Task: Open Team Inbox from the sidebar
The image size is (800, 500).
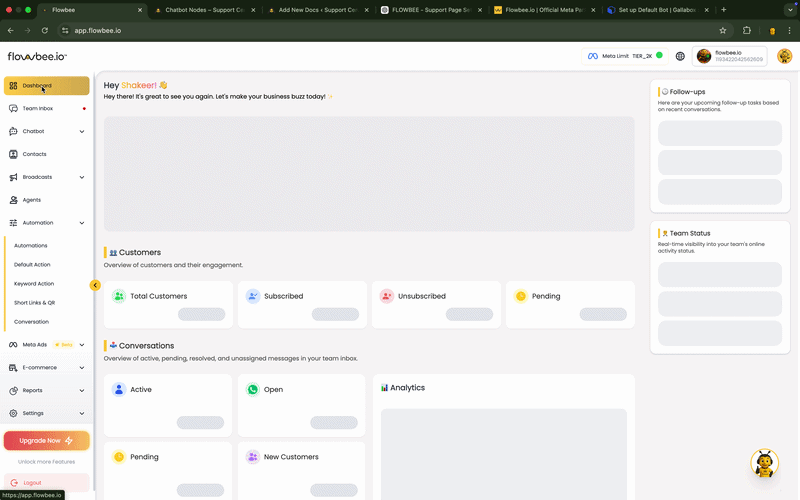Action: (x=38, y=108)
